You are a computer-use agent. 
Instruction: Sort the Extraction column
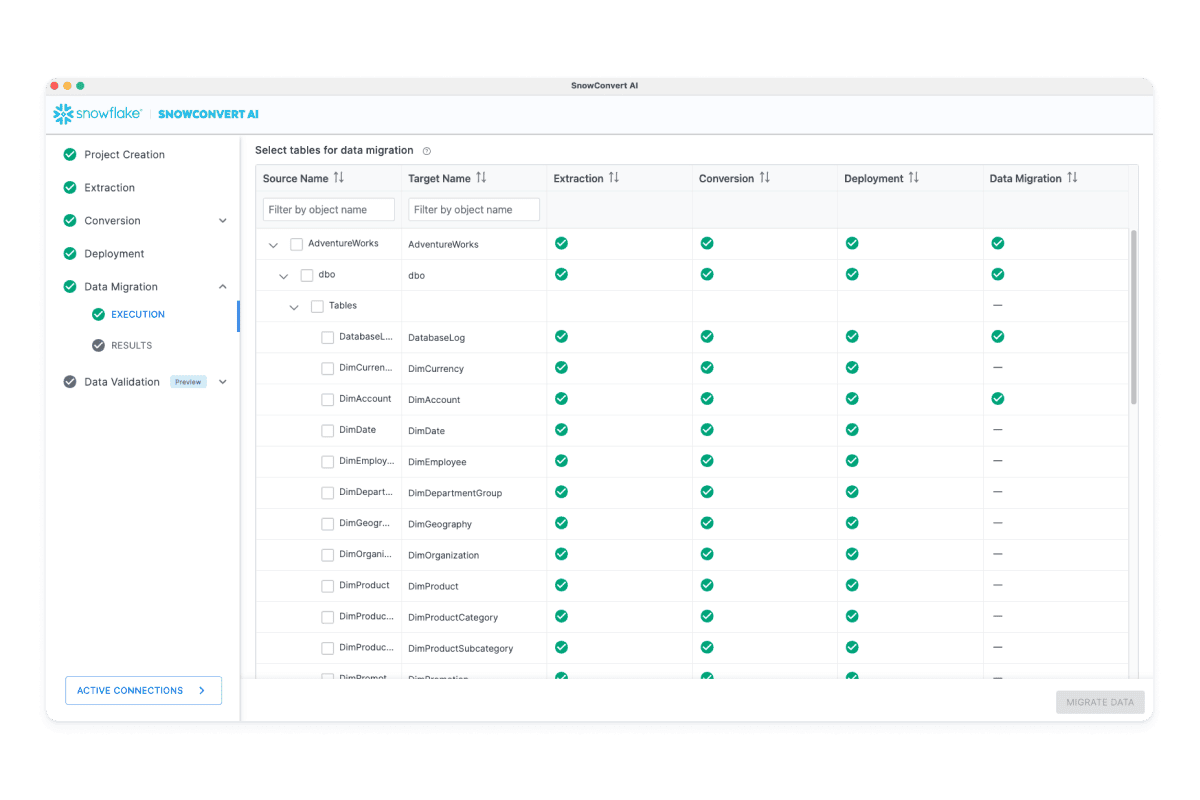(614, 177)
